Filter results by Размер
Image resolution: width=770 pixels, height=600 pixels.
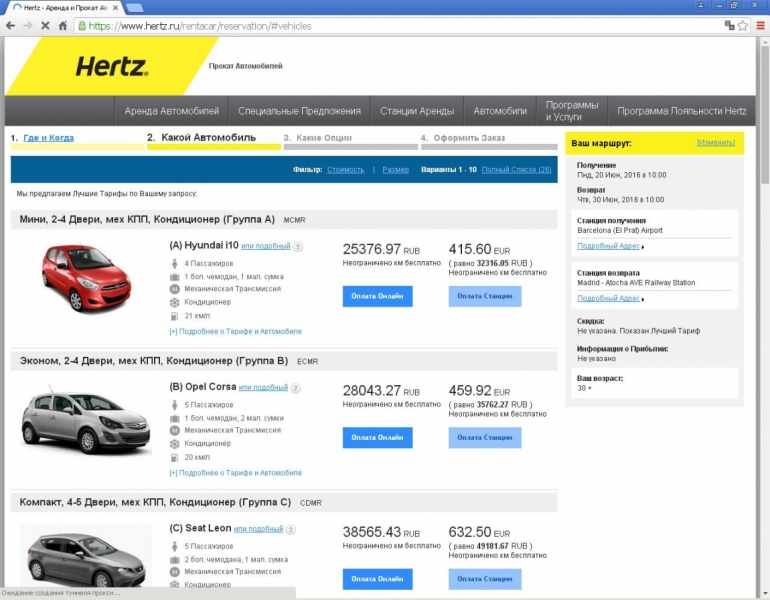click(395, 169)
